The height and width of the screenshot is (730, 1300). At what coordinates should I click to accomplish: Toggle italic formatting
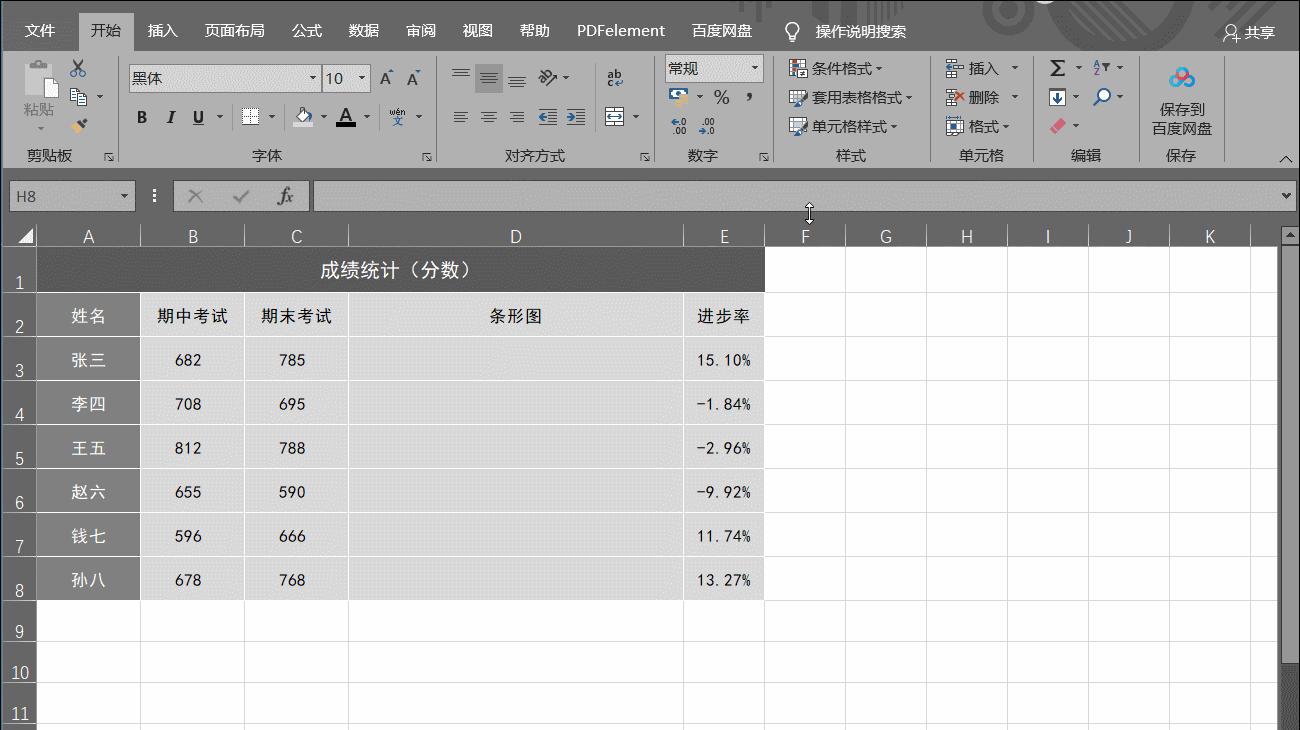169,117
